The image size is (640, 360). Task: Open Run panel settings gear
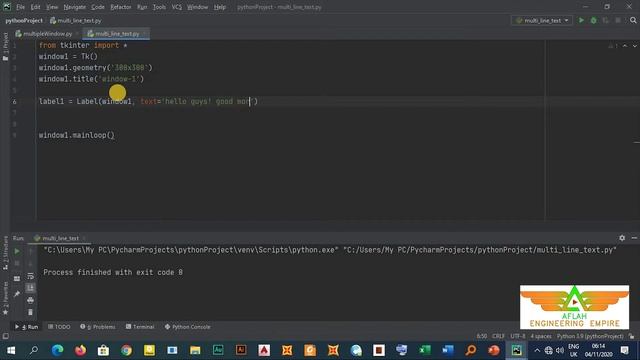click(622, 238)
